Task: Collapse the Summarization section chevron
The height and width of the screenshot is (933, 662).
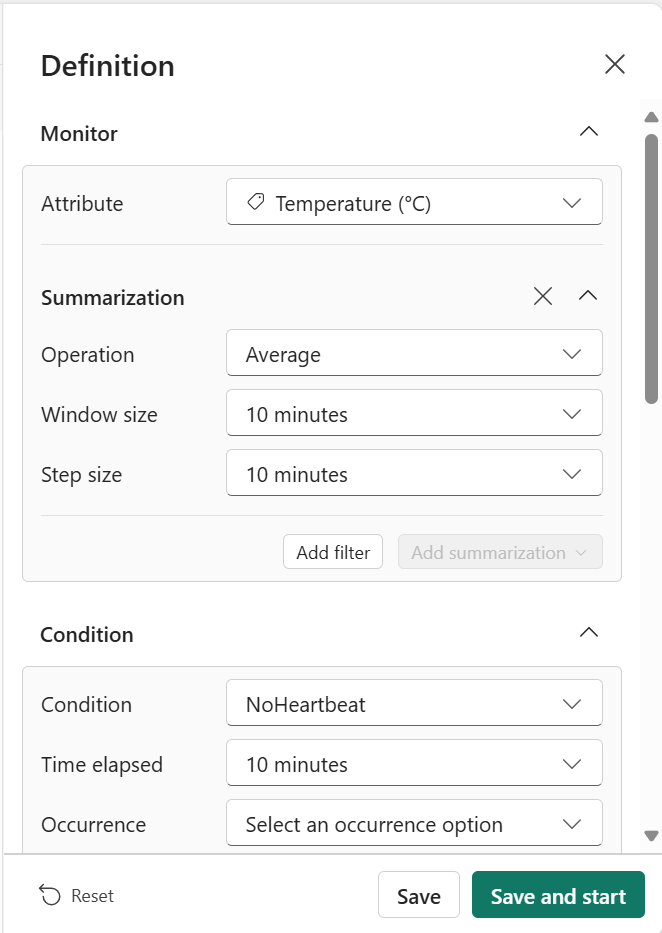Action: [x=588, y=296]
